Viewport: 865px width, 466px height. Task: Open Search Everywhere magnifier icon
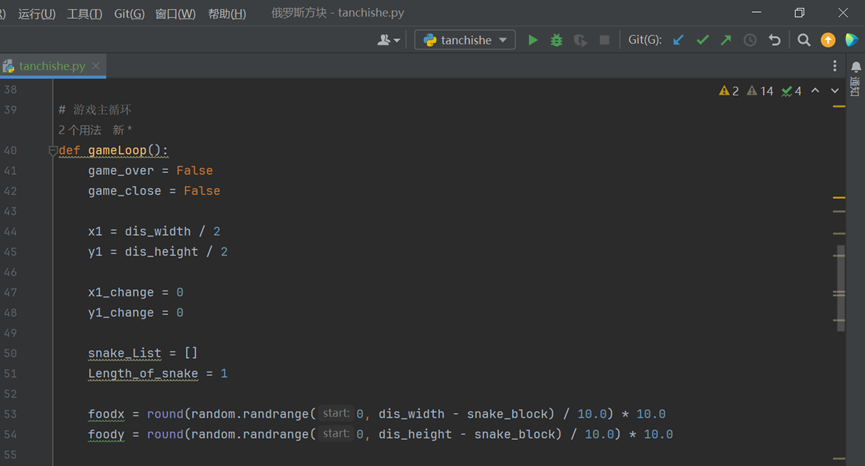tap(804, 40)
